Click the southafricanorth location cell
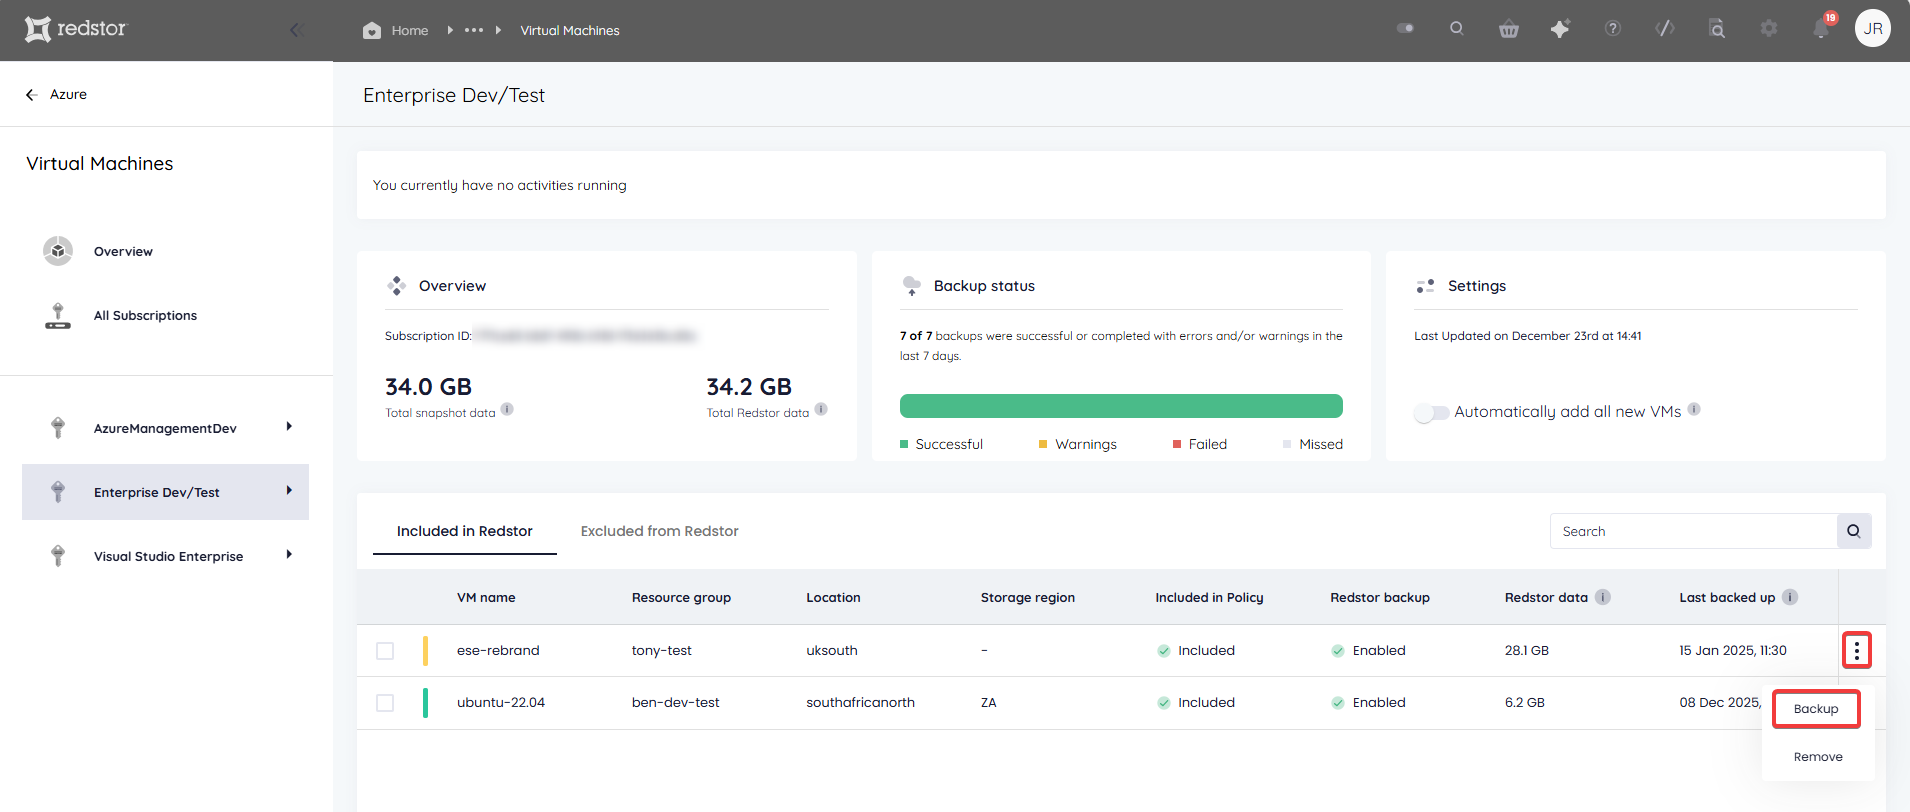 pyautogui.click(x=860, y=703)
